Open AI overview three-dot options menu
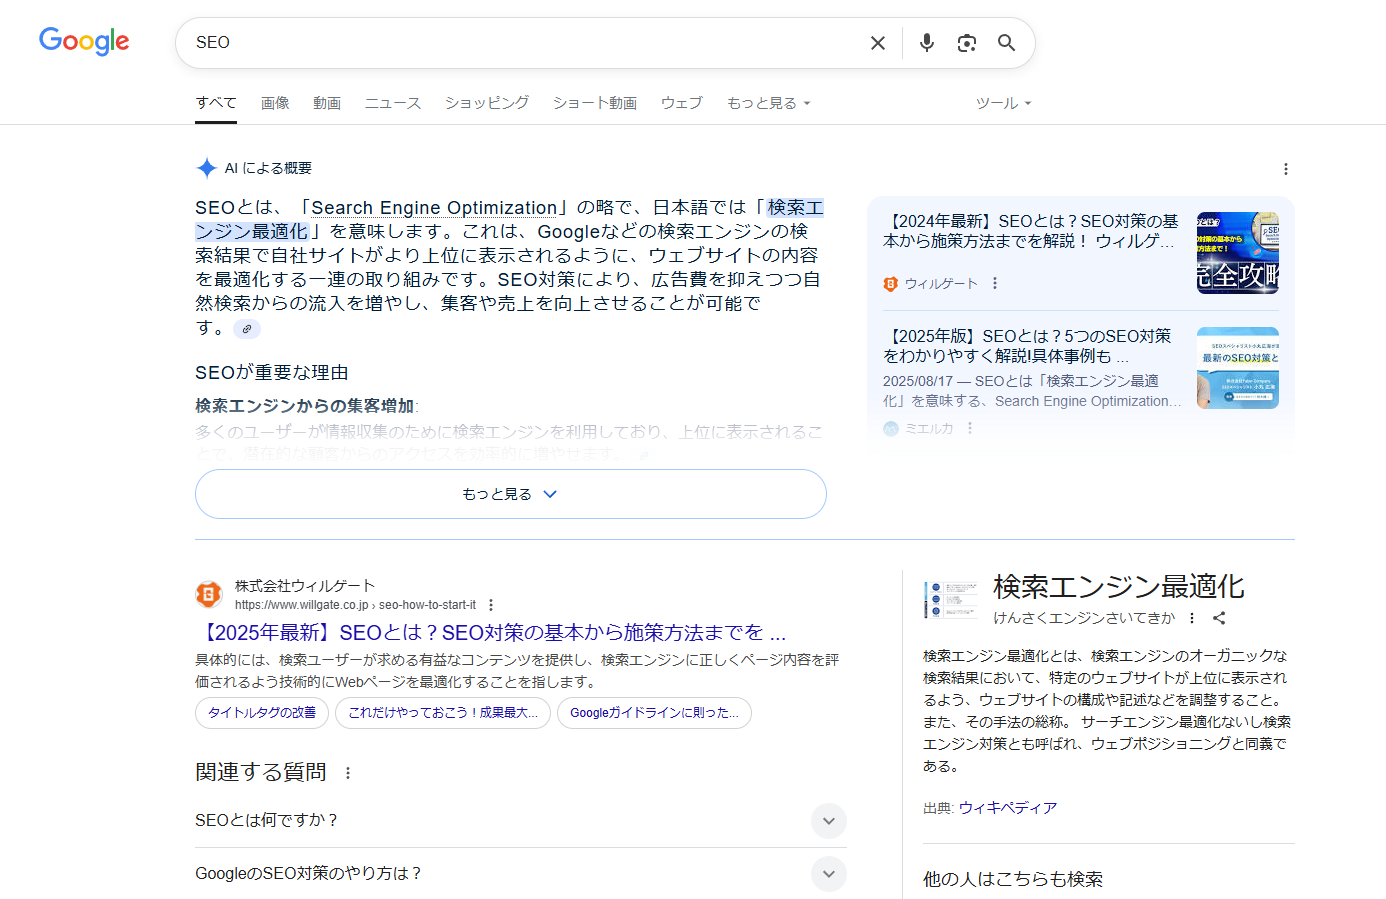This screenshot has width=1386, height=899. tap(1286, 169)
